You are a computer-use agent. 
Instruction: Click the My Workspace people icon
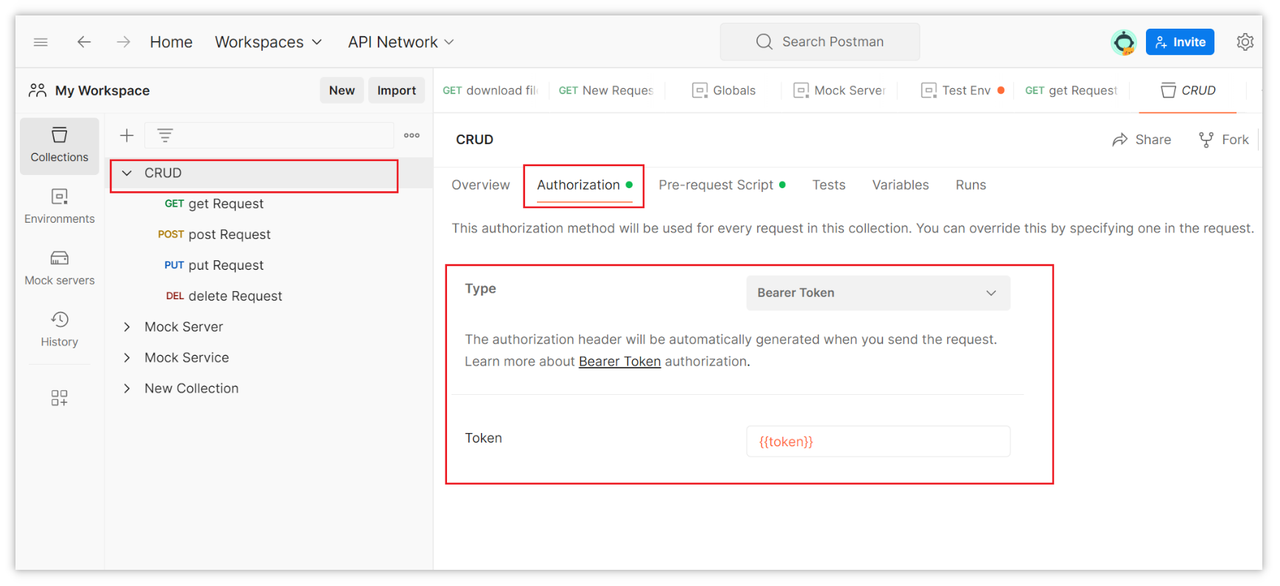click(38, 90)
